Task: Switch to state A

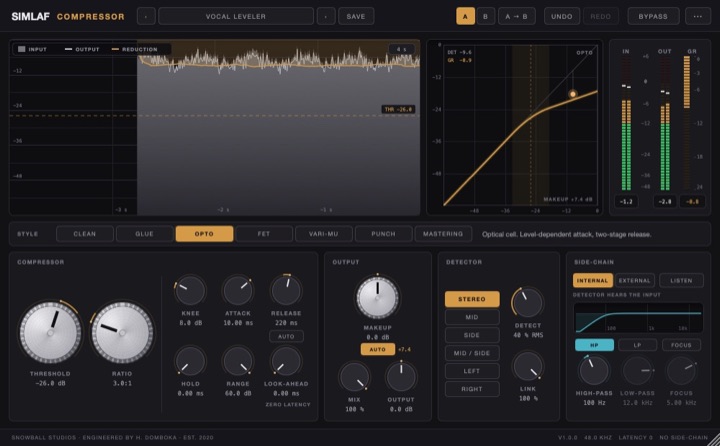Action: click(x=465, y=17)
